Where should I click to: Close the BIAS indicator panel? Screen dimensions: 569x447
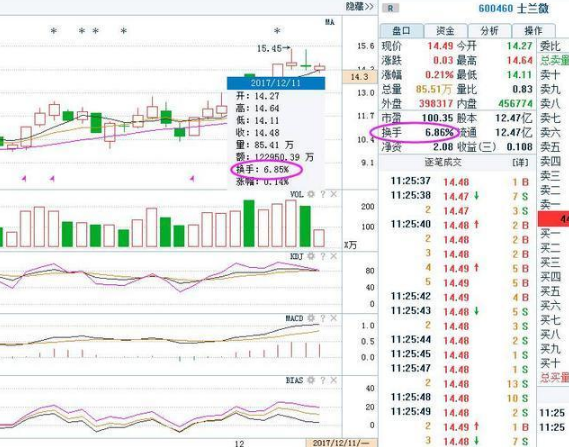[334, 380]
